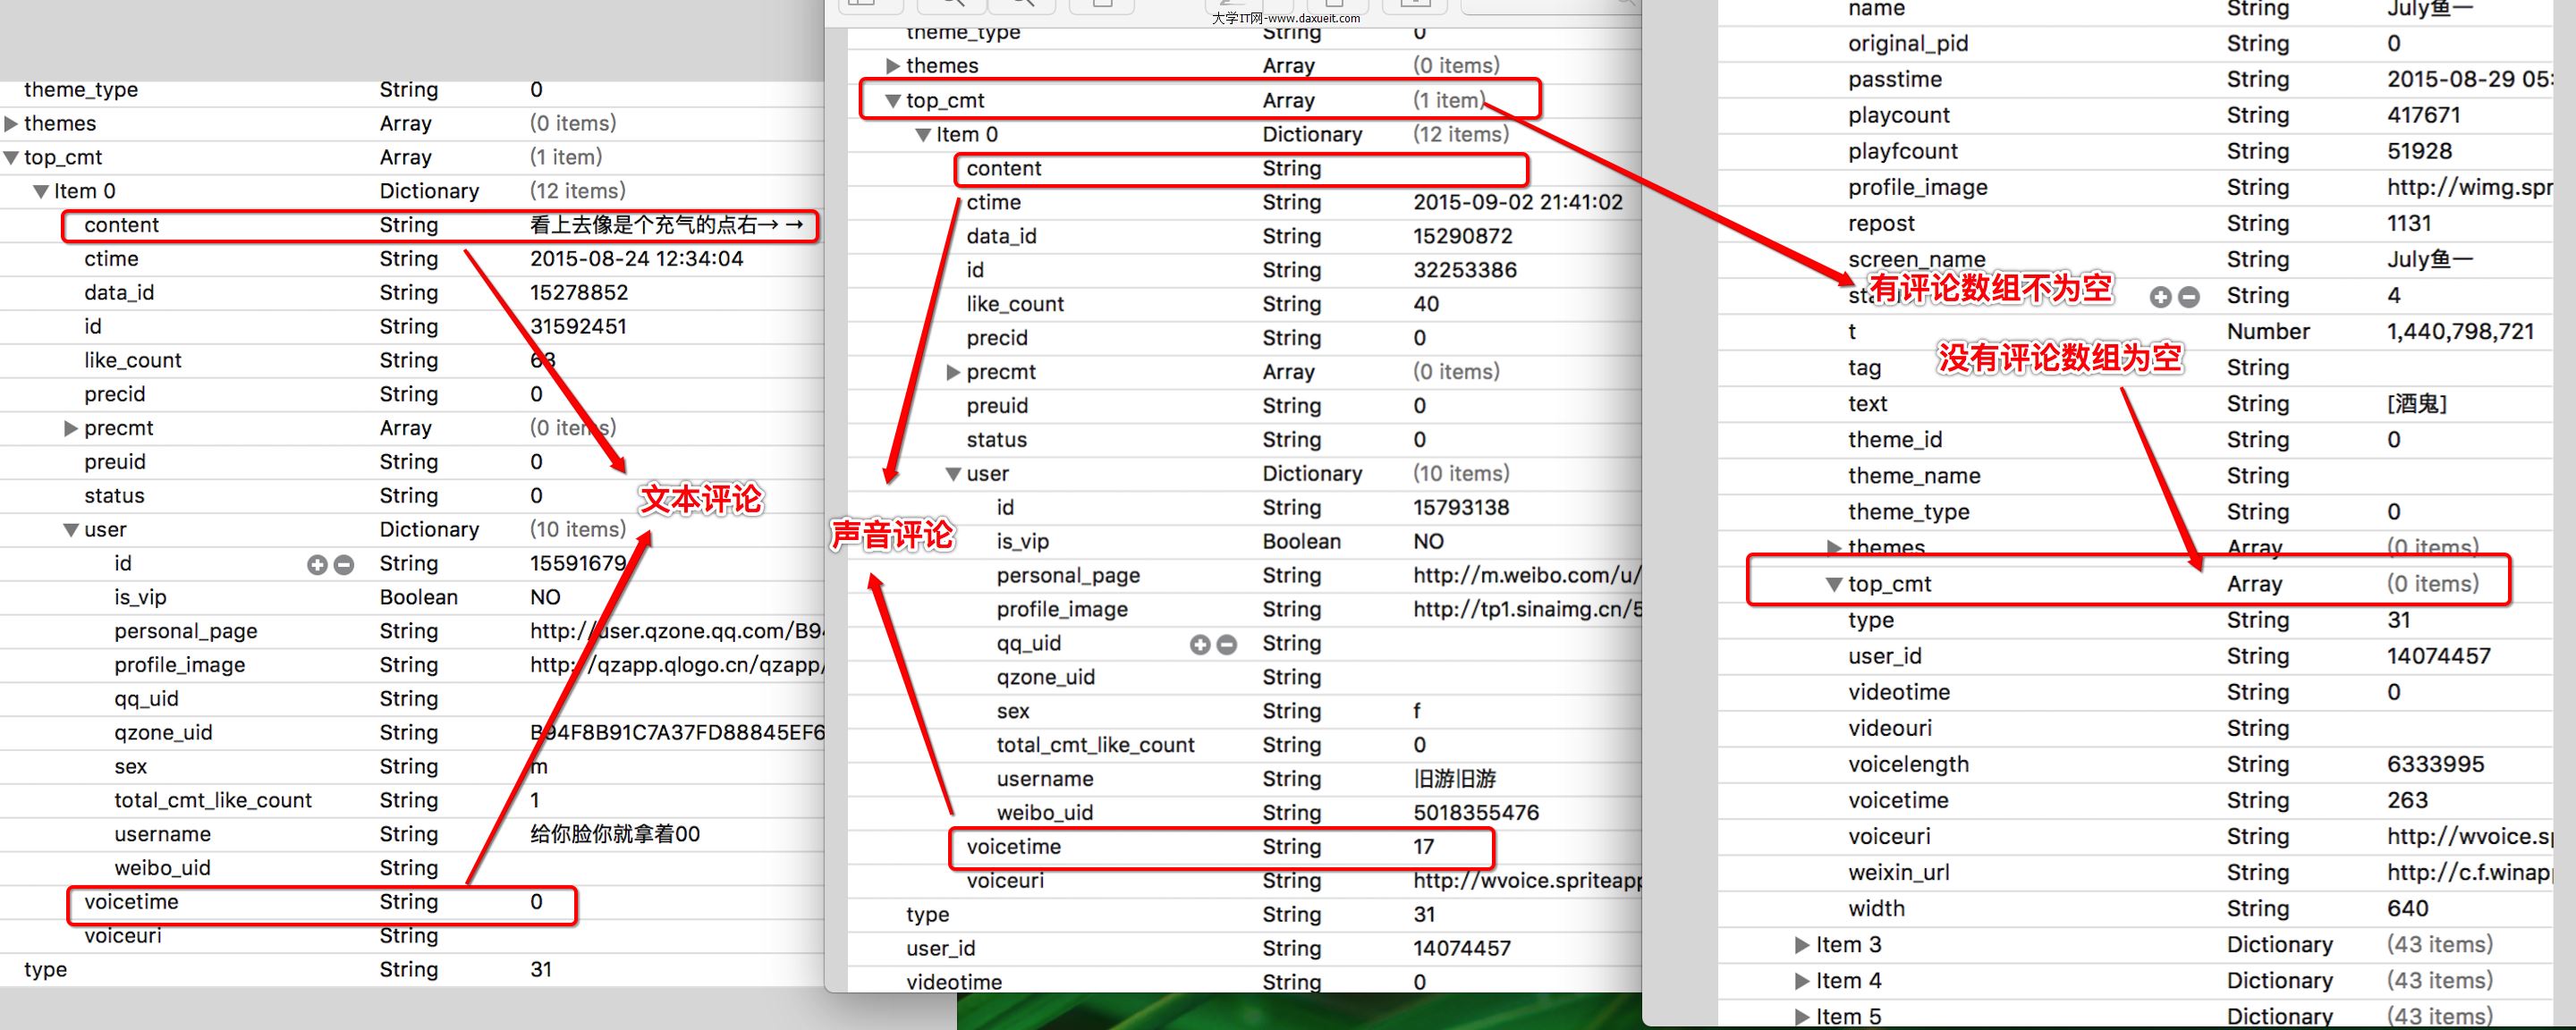Expand themes array in left panel

[11, 124]
